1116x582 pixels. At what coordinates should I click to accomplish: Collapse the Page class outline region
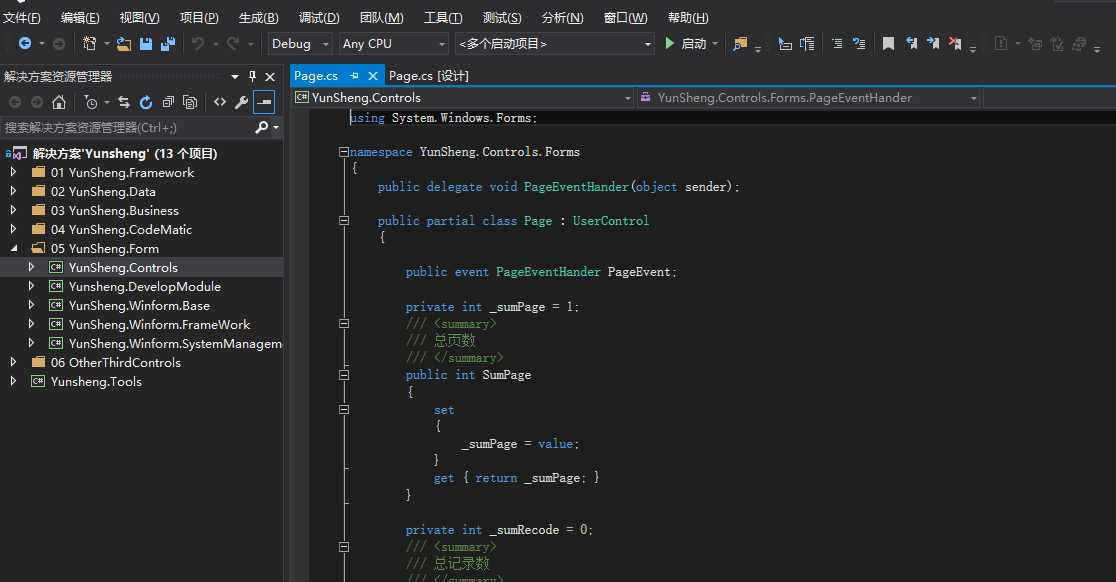click(344, 221)
